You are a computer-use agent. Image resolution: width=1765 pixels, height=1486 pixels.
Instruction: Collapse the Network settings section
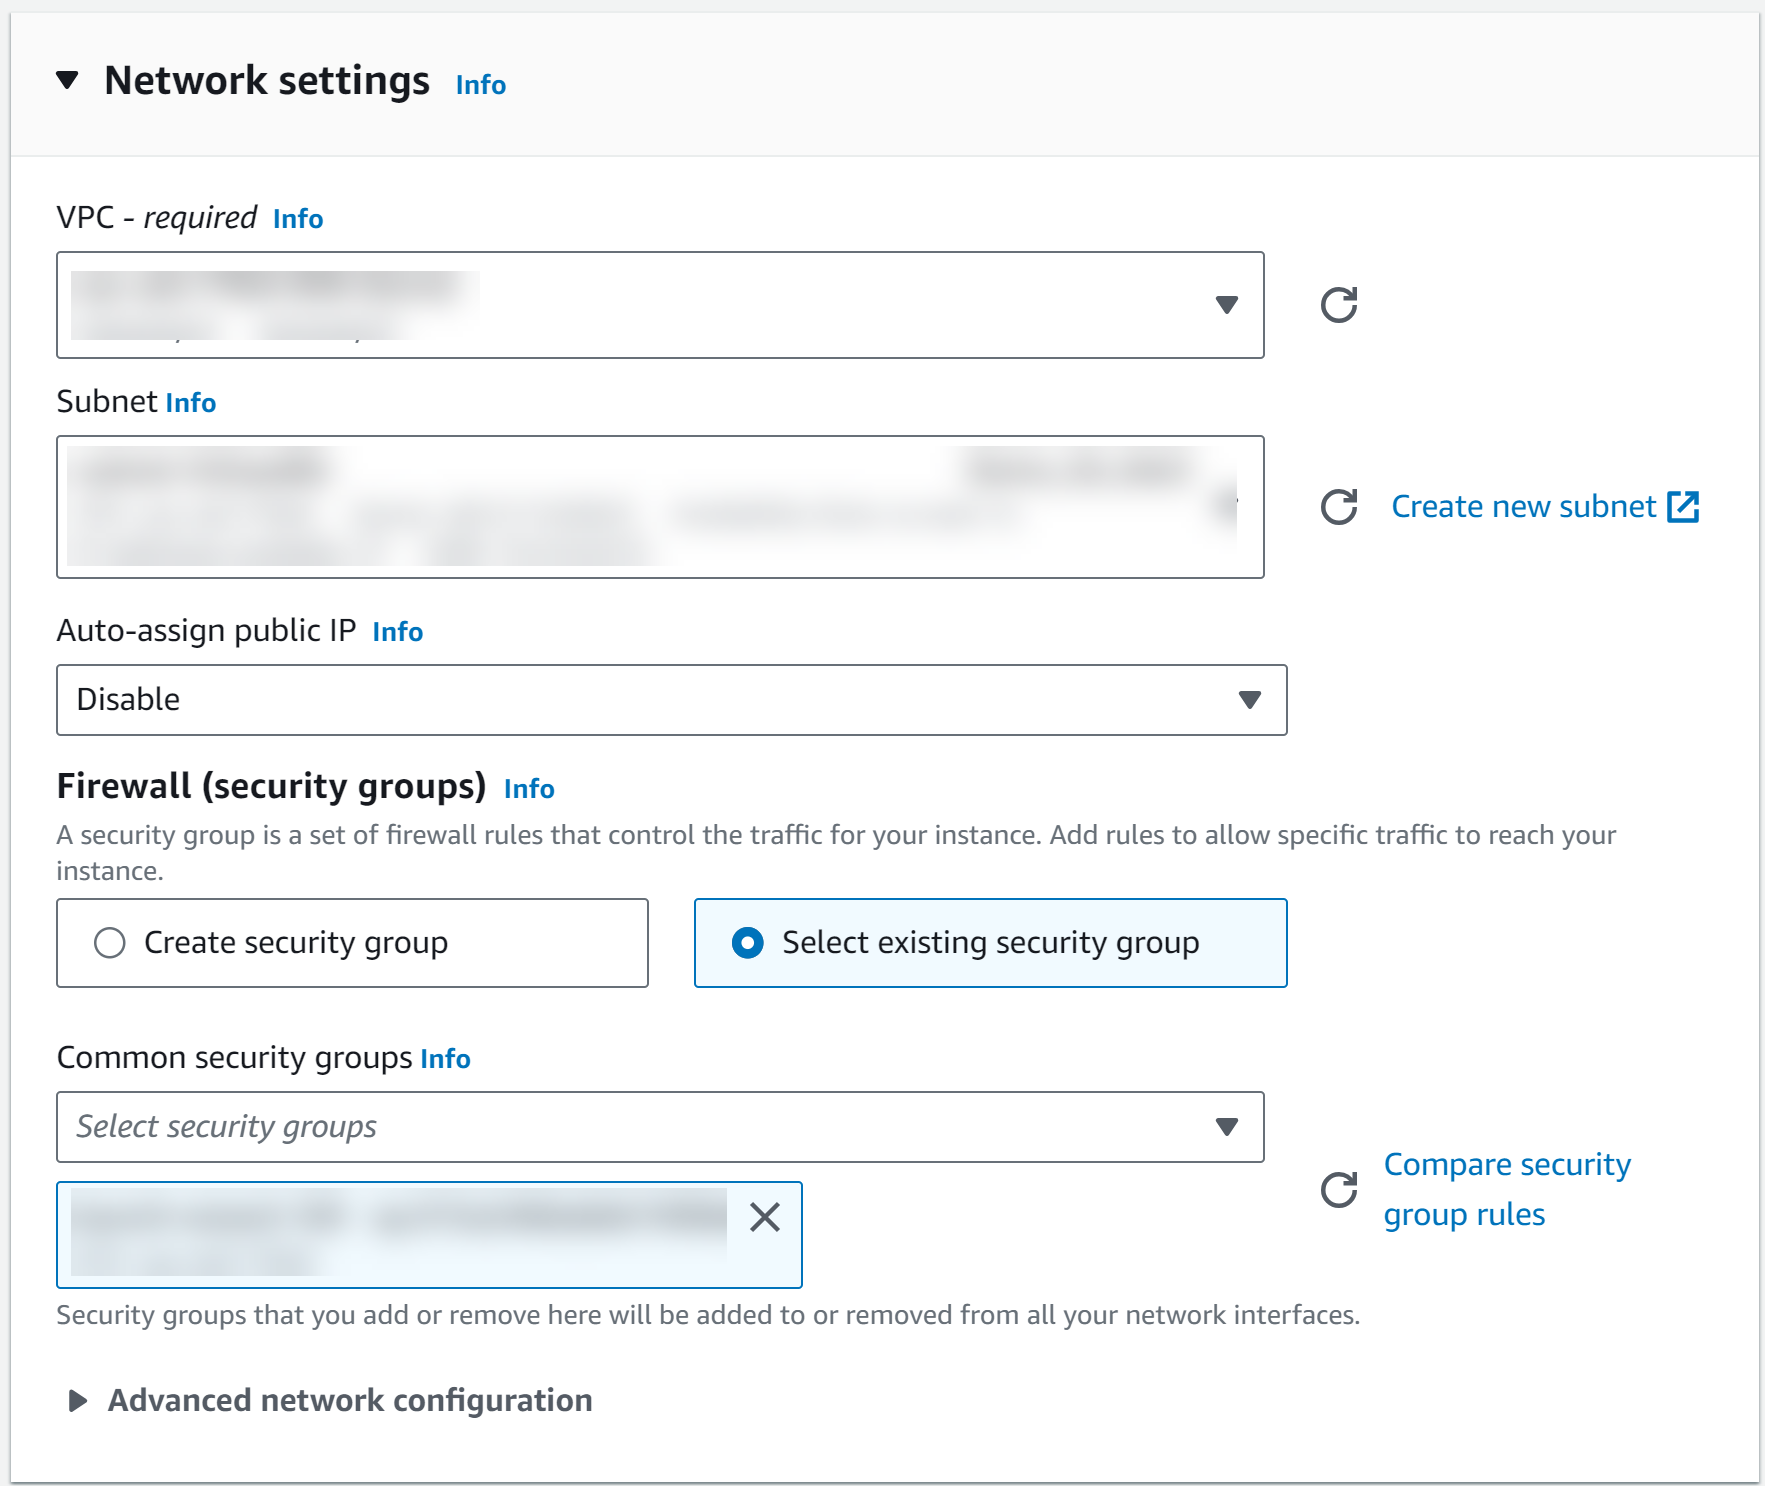[68, 80]
